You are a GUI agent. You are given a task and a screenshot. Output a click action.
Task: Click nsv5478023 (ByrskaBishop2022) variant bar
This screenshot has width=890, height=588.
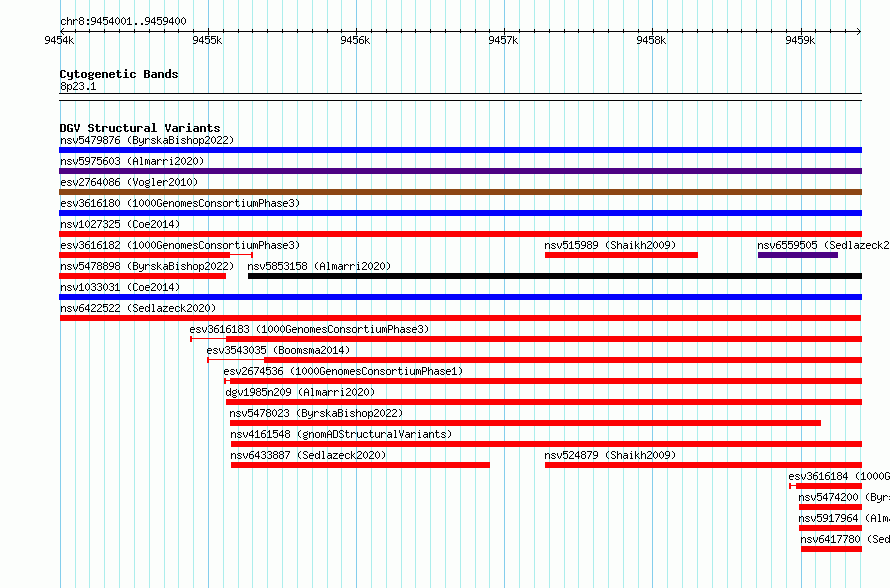(x=525, y=423)
